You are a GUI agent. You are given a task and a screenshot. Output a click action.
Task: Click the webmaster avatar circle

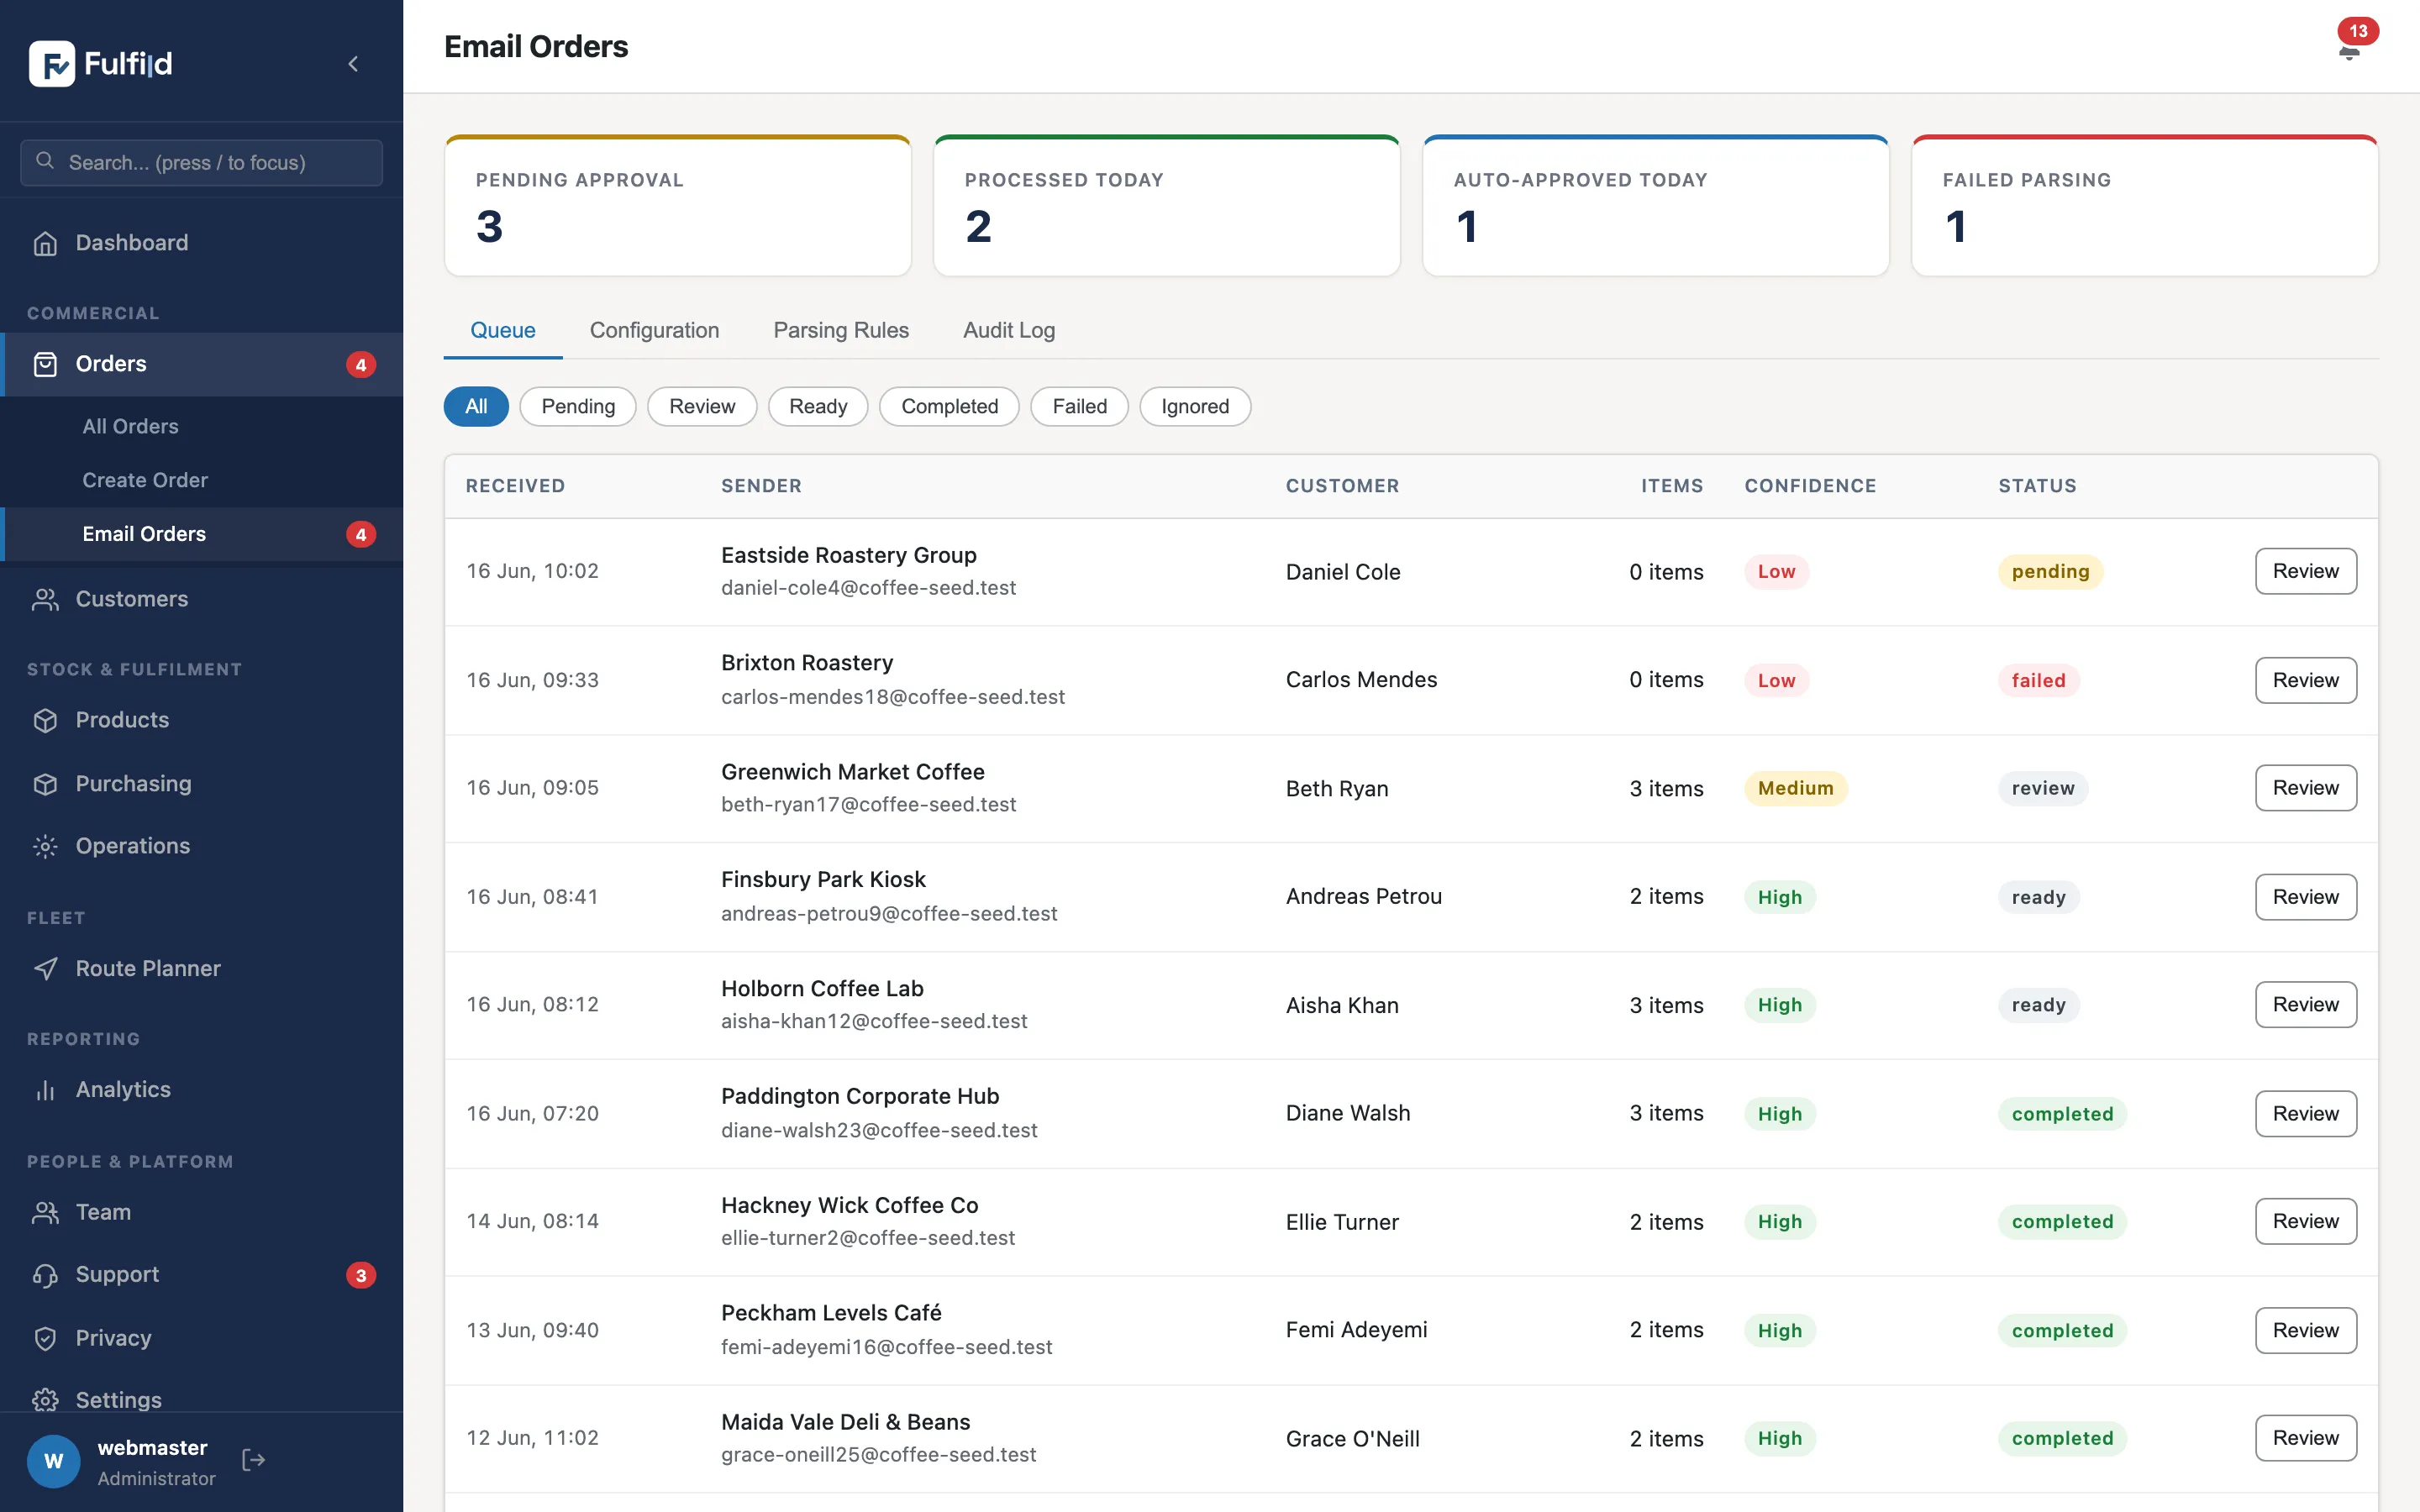[54, 1461]
